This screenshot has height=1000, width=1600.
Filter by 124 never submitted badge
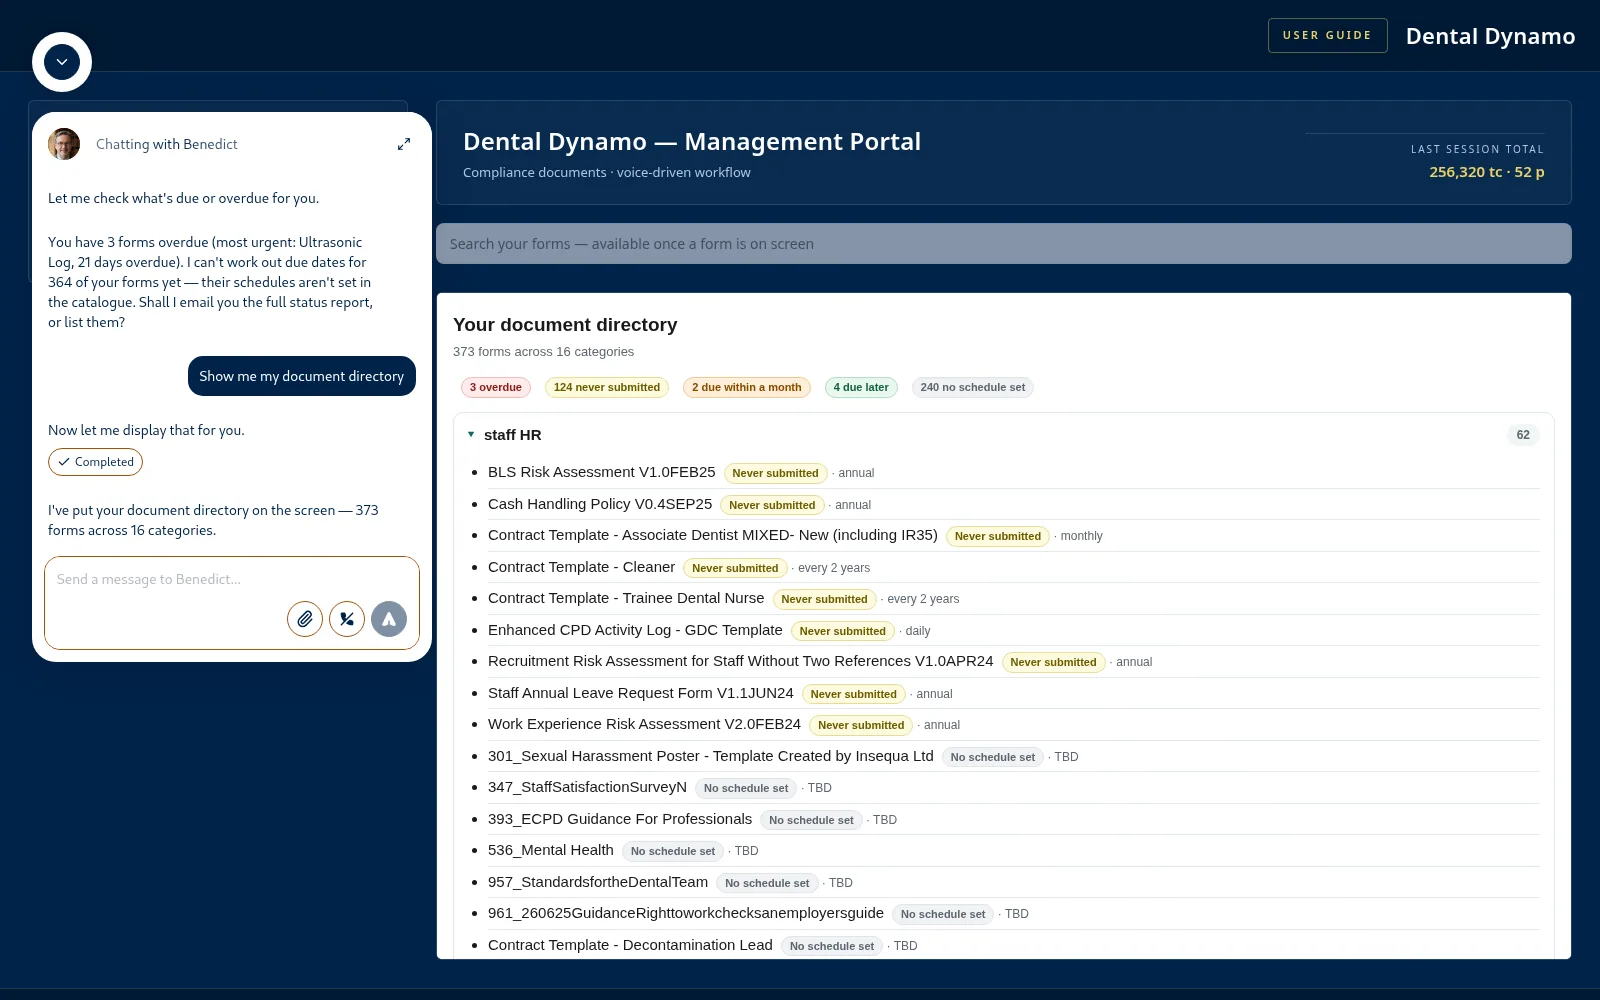[x=607, y=387]
